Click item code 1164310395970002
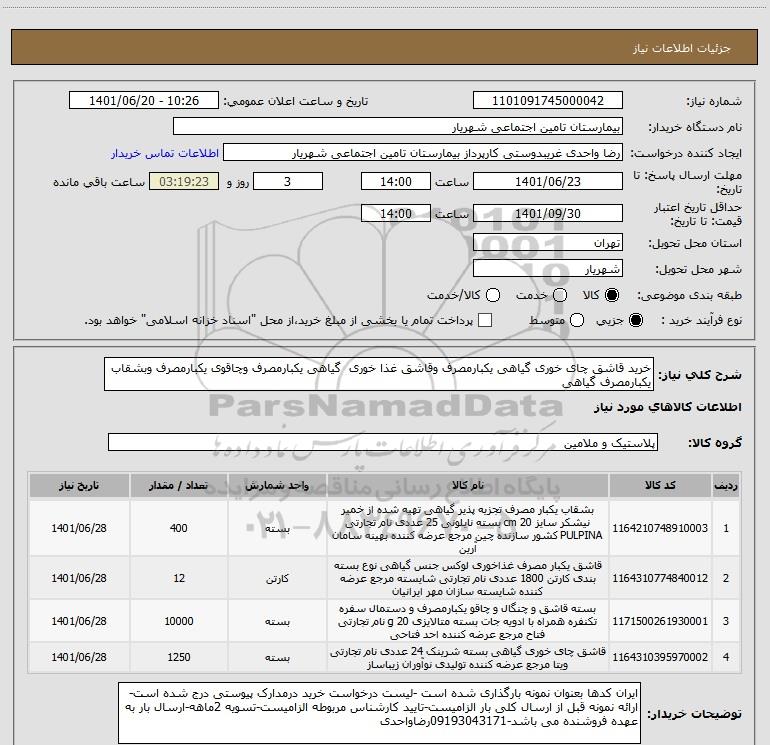This screenshot has height=745, width=770. [x=660, y=657]
